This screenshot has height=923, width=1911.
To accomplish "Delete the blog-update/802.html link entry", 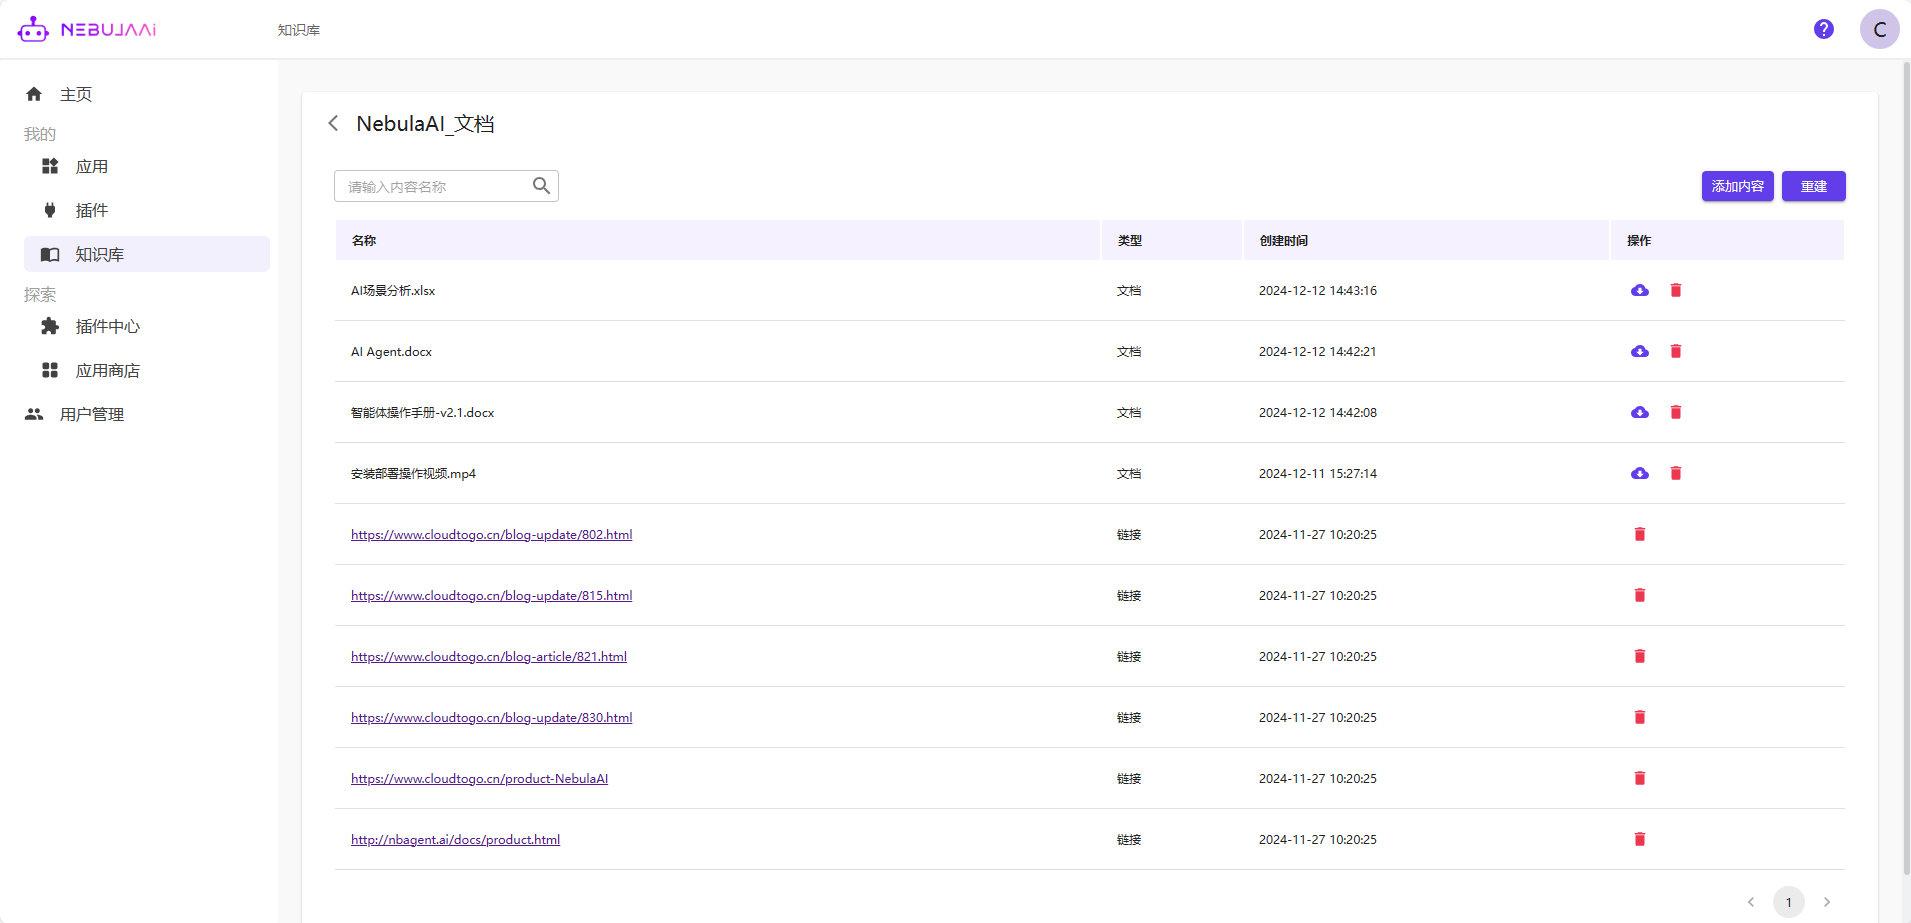I will point(1639,534).
